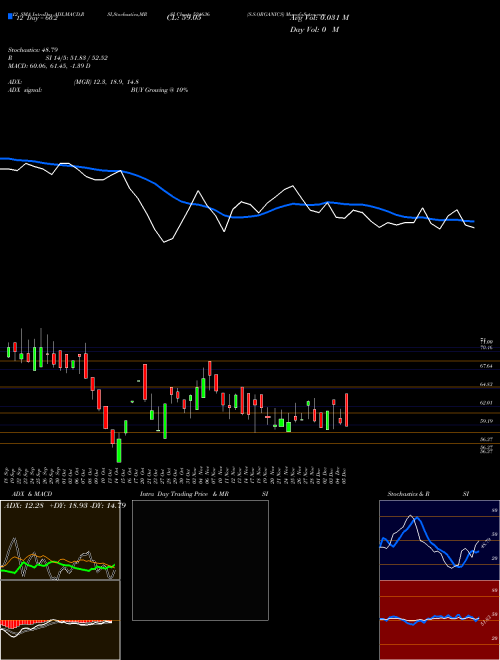Click the 70.16 price axis label
Viewport: 500px width, 660px height.
pyautogui.click(x=486, y=348)
